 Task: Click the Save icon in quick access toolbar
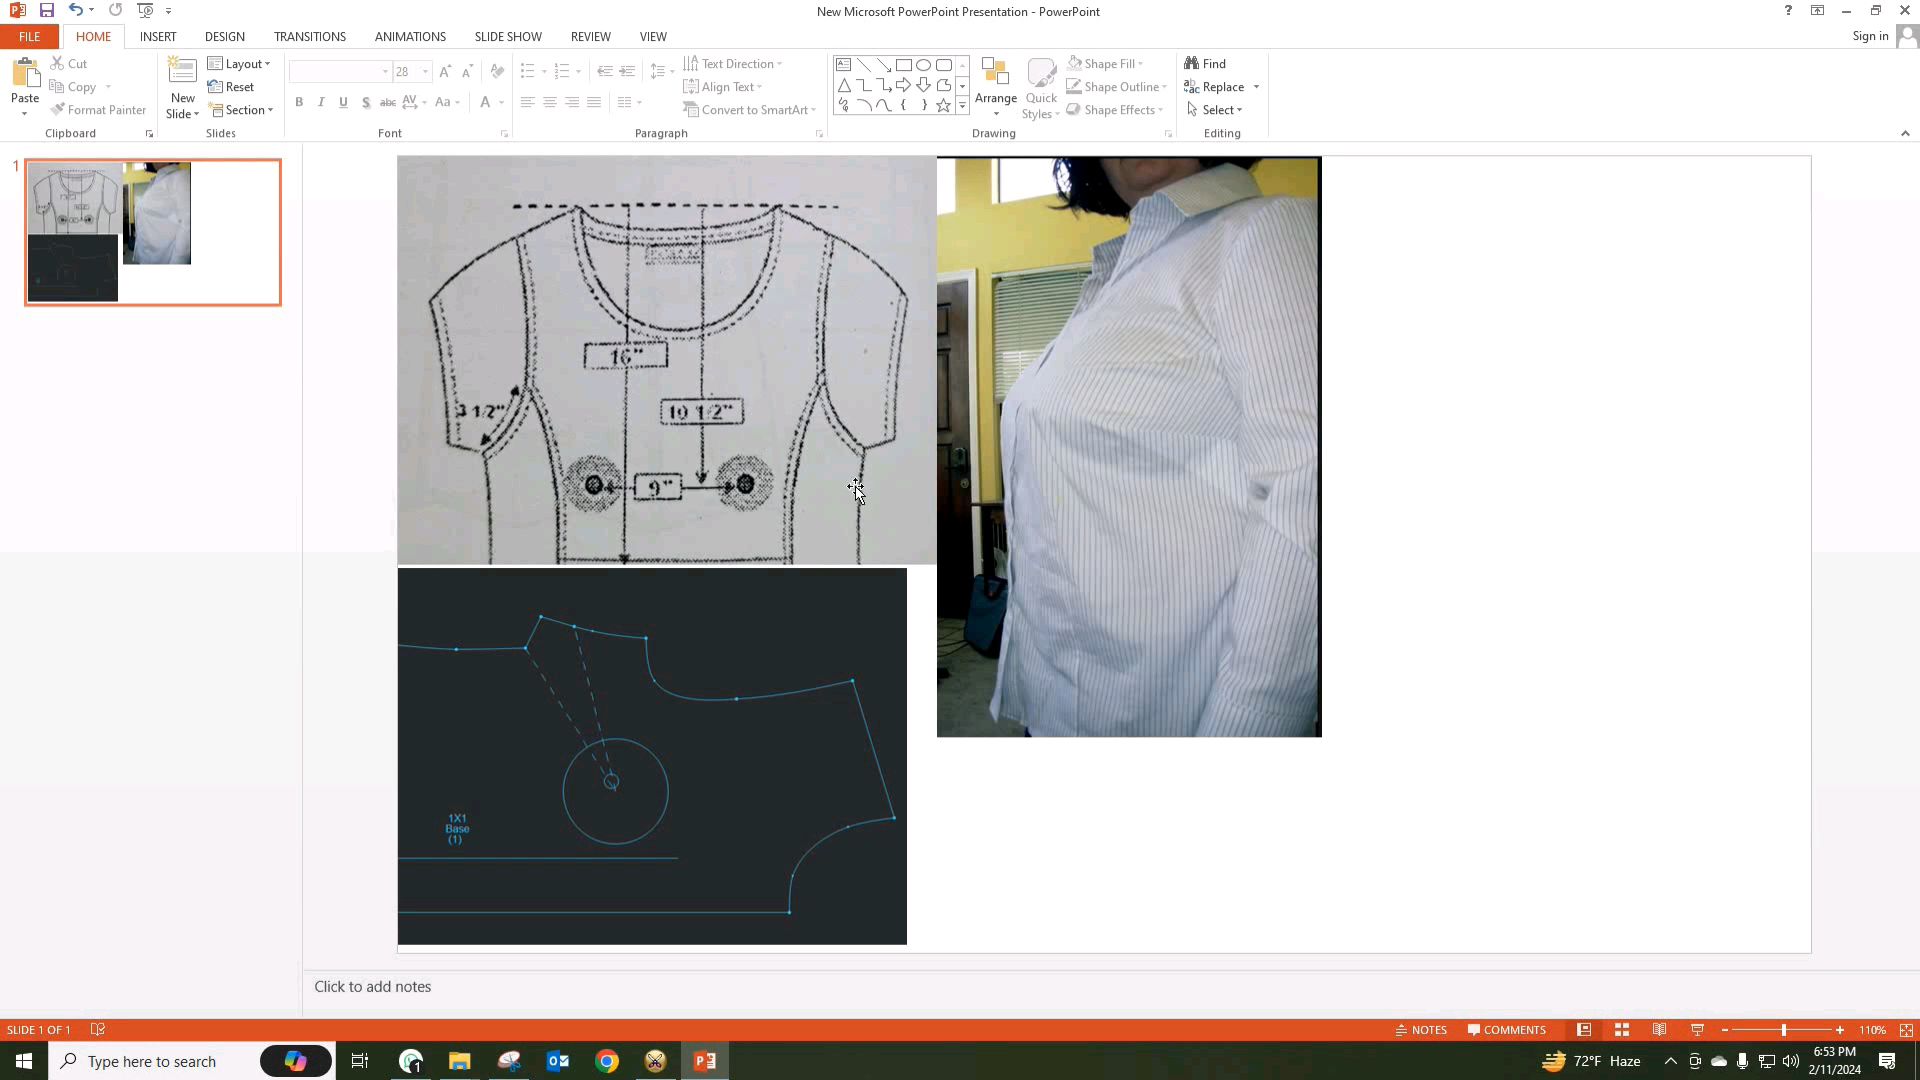(46, 11)
